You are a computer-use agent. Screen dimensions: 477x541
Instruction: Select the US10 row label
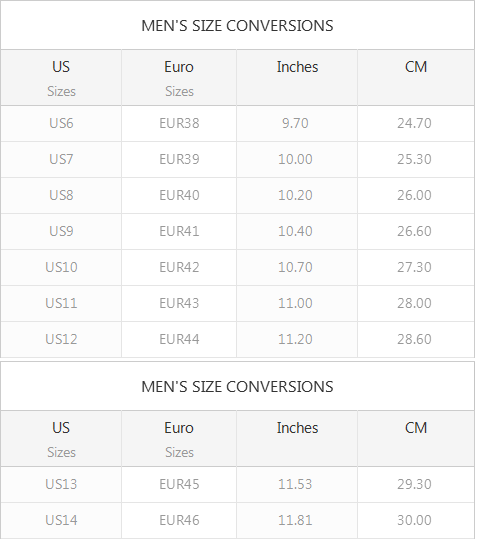(61, 267)
